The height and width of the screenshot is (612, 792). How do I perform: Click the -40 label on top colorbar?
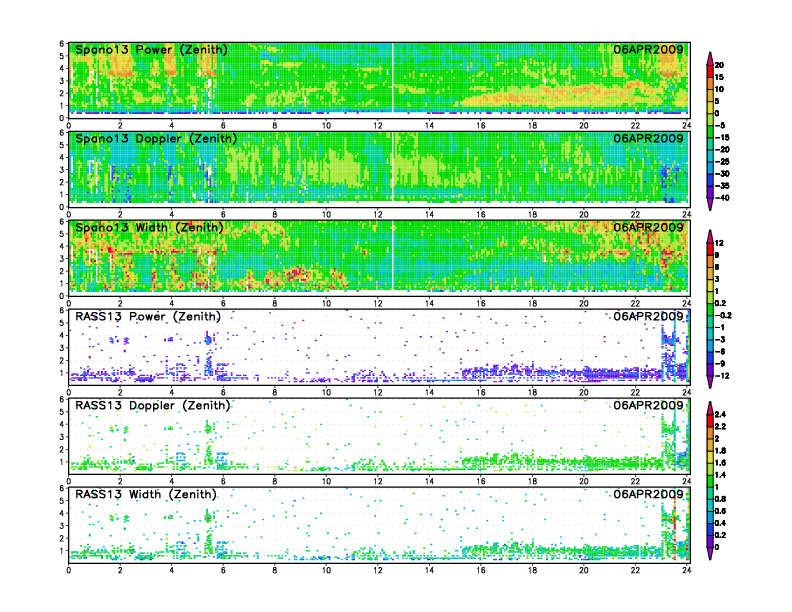[x=722, y=198]
